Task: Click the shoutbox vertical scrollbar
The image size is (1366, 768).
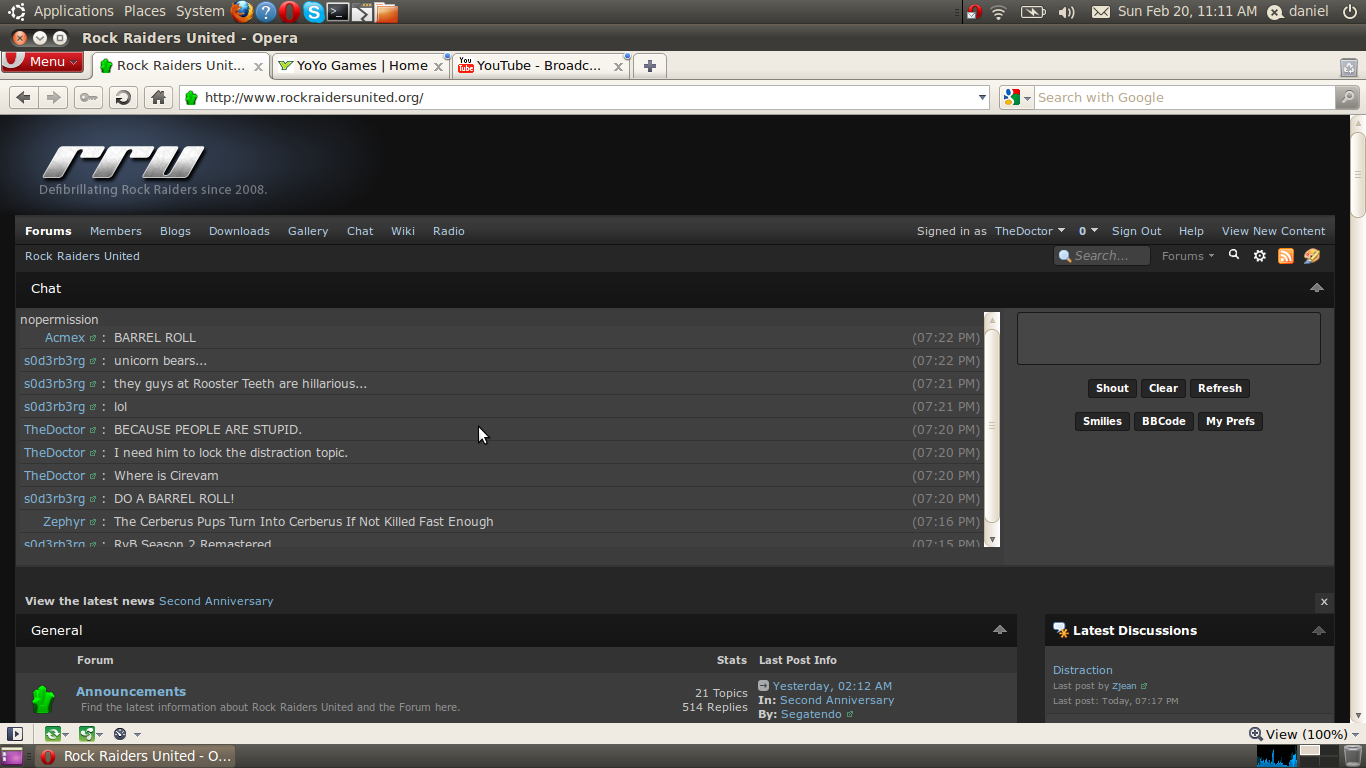Action: 992,429
